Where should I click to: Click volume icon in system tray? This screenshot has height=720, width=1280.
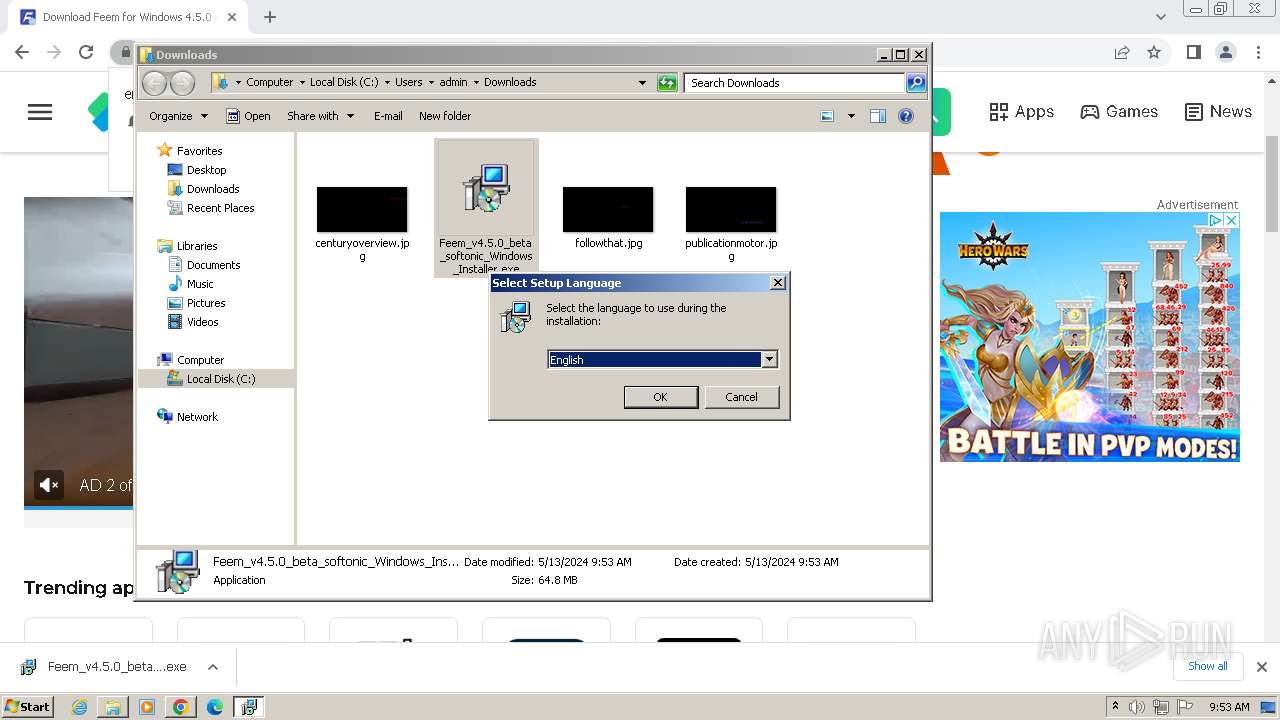[x=1138, y=707]
